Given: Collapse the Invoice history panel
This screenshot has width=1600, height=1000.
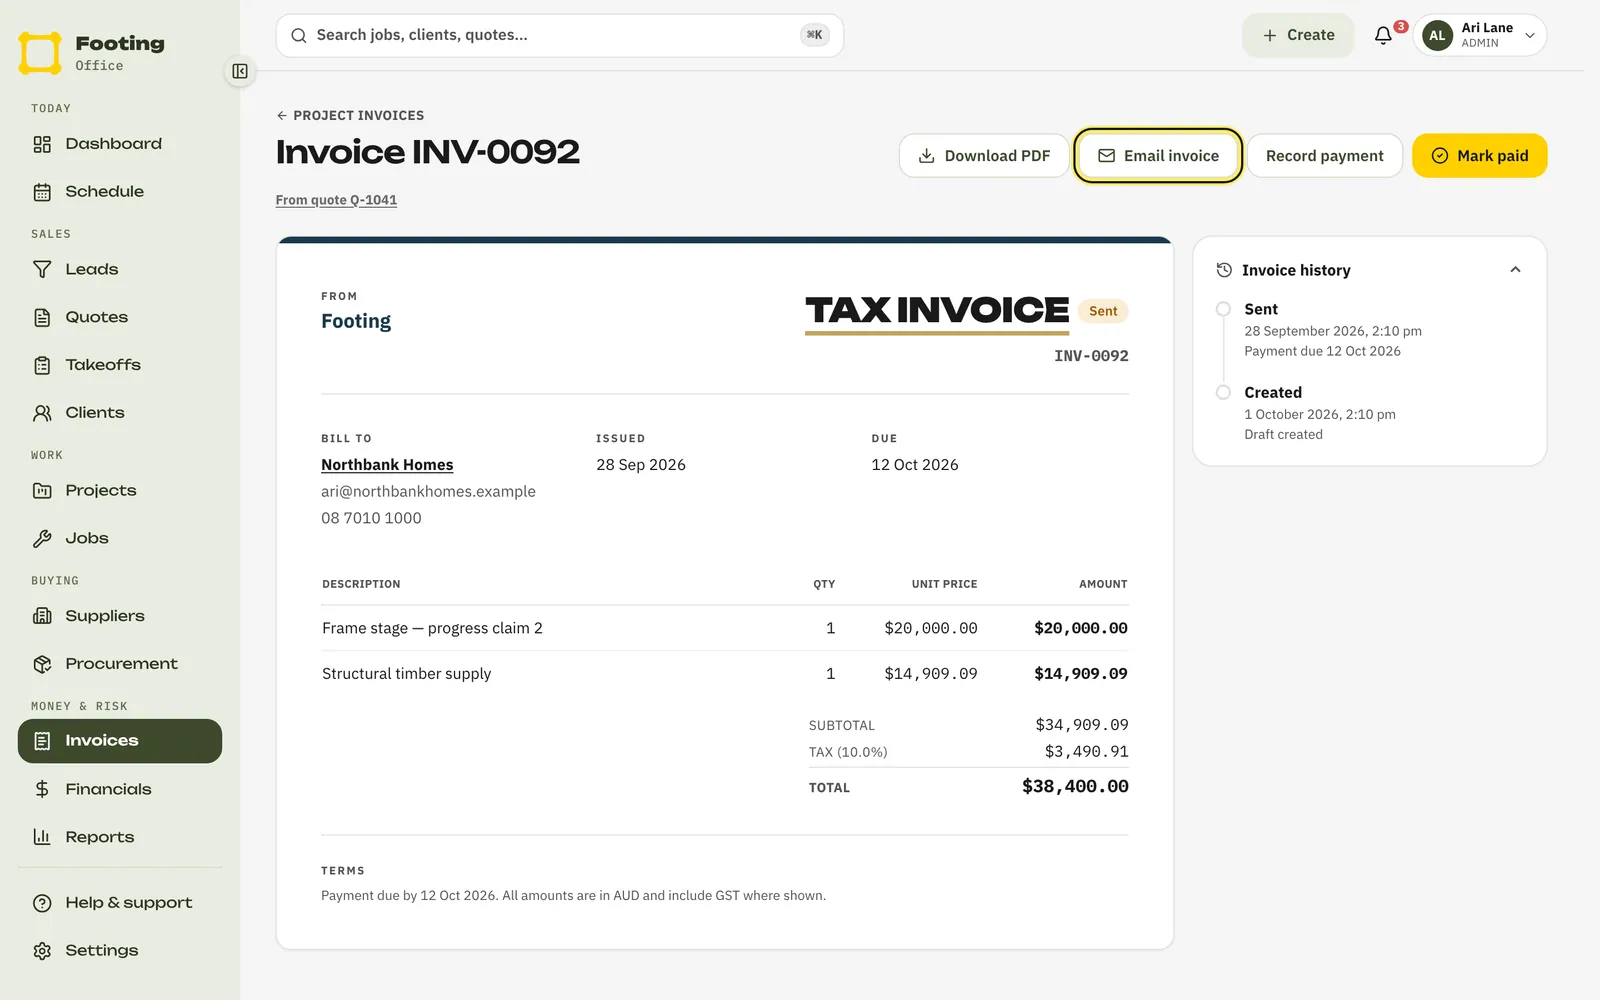Looking at the screenshot, I should click(1515, 270).
